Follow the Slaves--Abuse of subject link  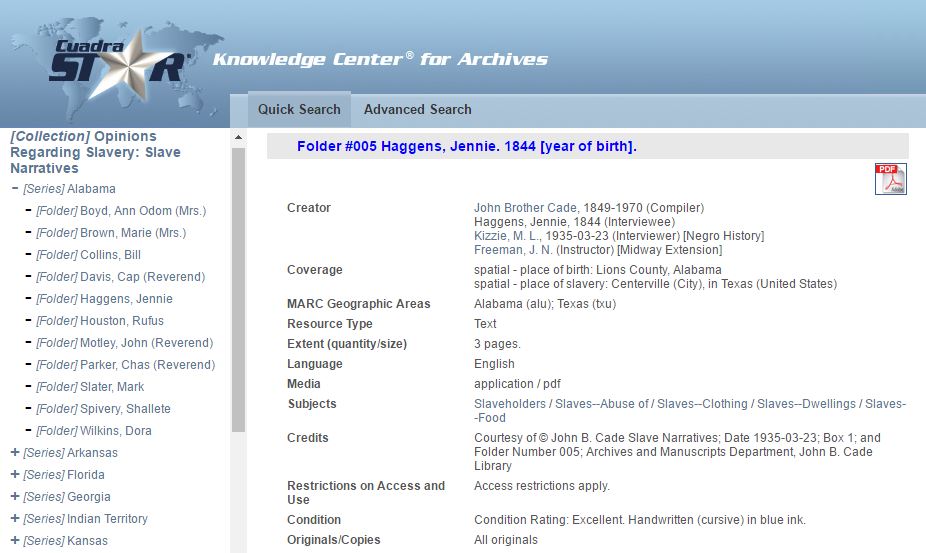tap(602, 404)
